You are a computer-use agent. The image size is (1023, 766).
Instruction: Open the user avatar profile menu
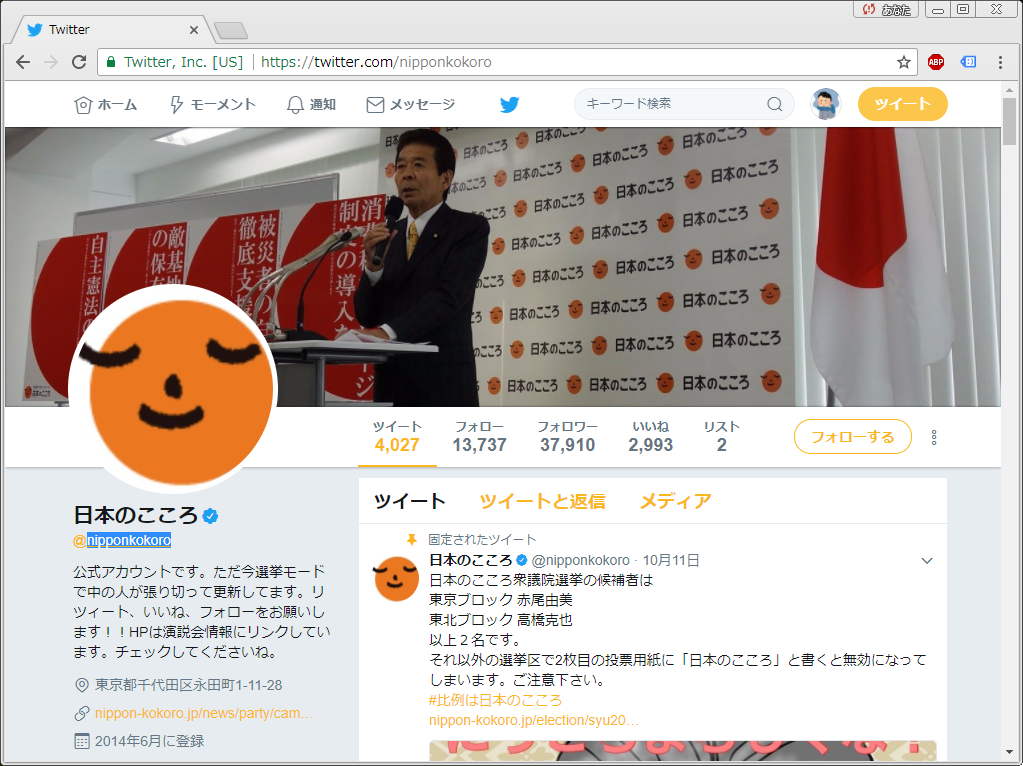point(825,104)
